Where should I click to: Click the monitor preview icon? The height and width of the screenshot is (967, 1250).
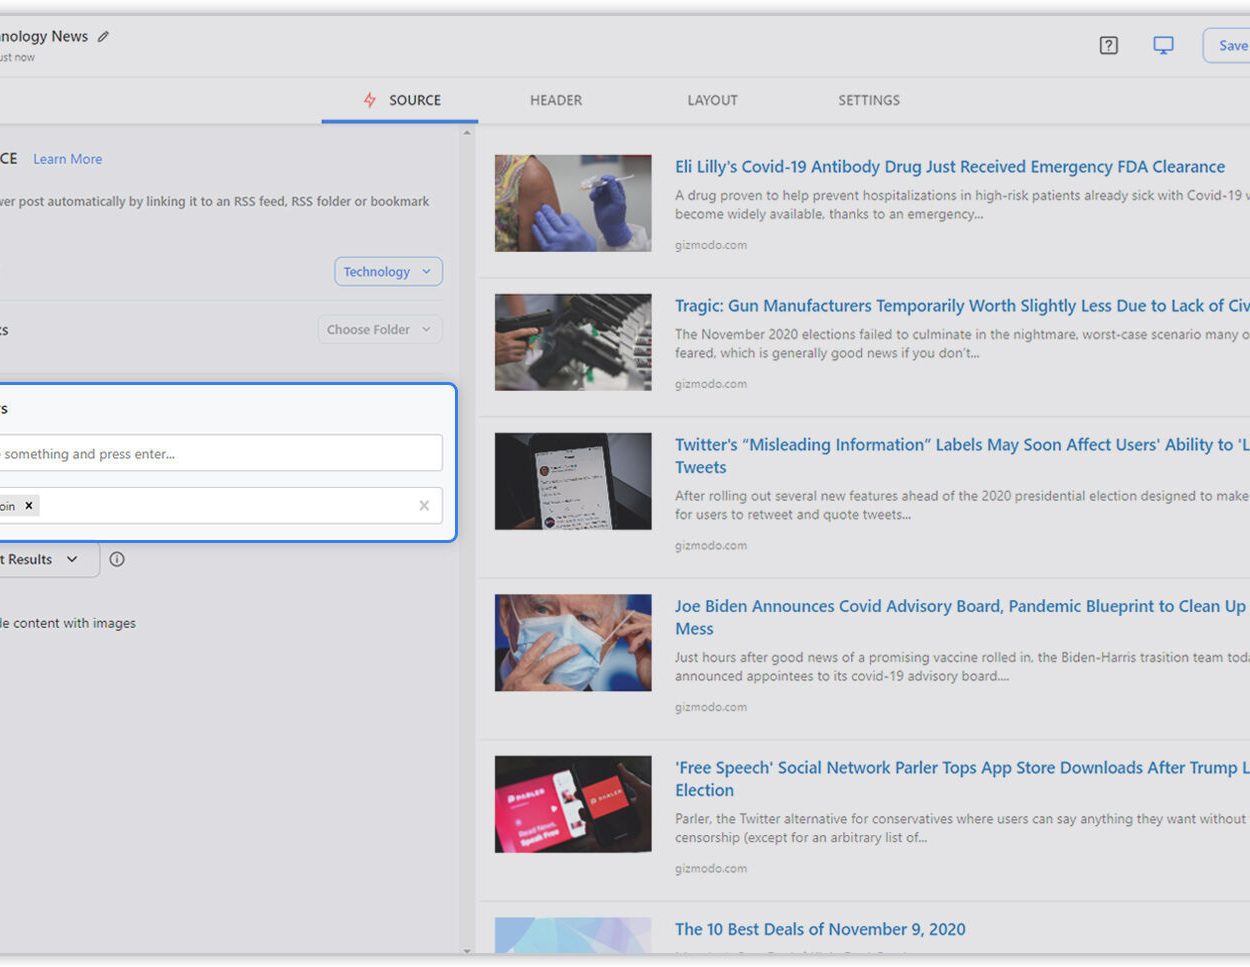[1163, 46]
